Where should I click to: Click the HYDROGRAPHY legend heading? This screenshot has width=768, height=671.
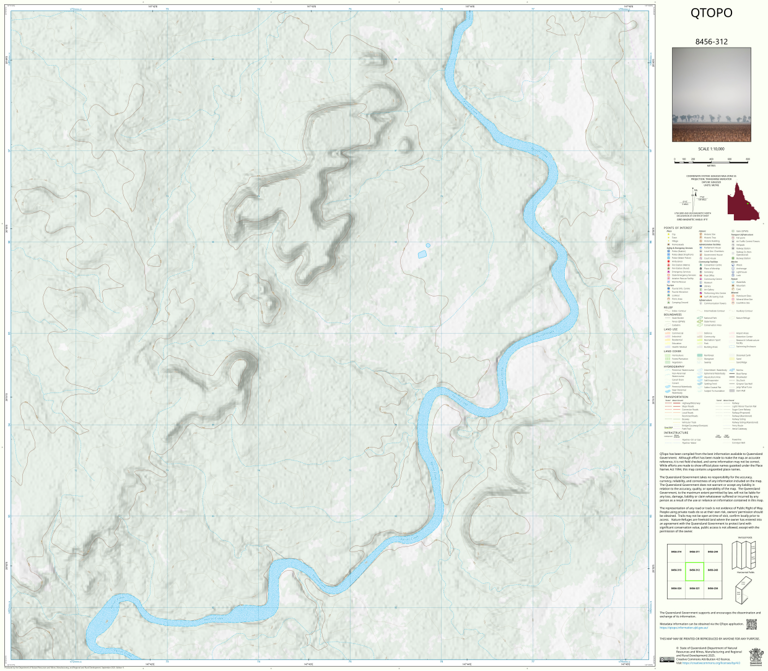coord(674,366)
